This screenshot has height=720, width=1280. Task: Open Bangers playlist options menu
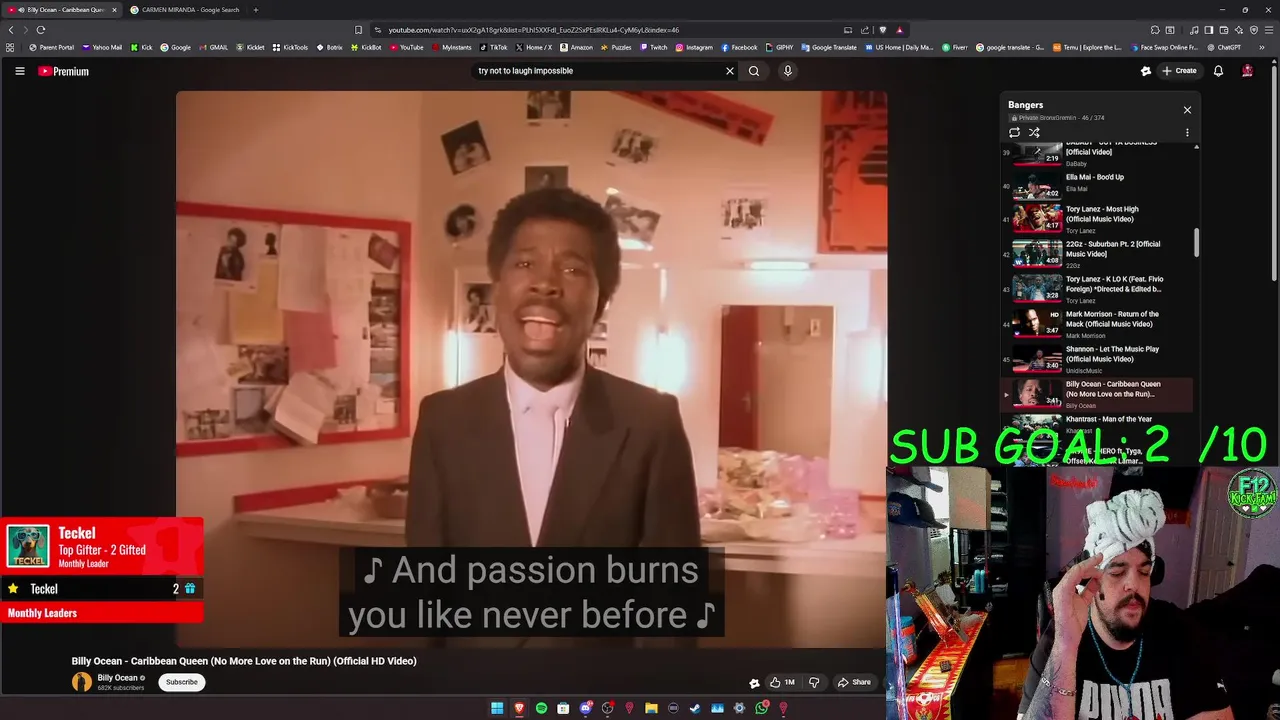pyautogui.click(x=1187, y=132)
